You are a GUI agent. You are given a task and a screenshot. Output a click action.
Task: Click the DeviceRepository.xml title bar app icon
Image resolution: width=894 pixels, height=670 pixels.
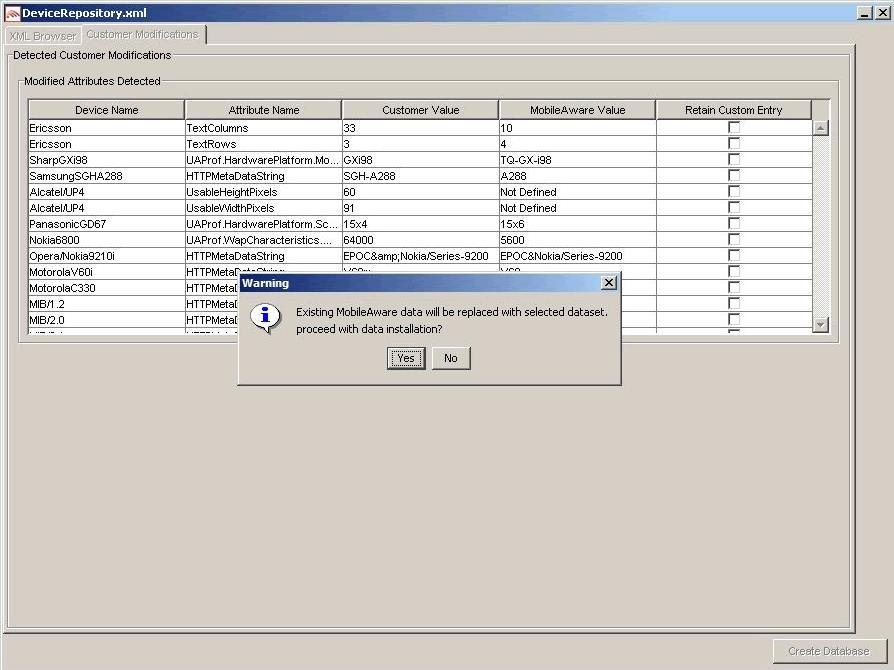(12, 13)
